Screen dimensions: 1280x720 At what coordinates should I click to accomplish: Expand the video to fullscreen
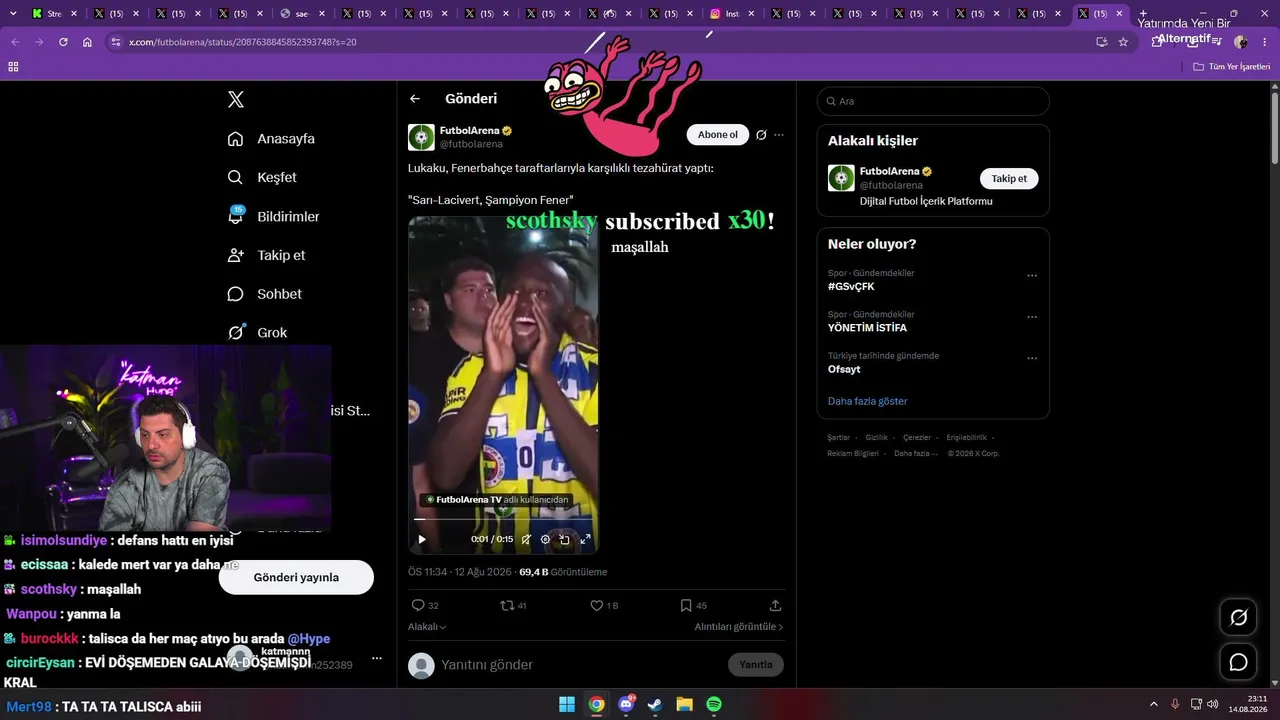click(585, 539)
